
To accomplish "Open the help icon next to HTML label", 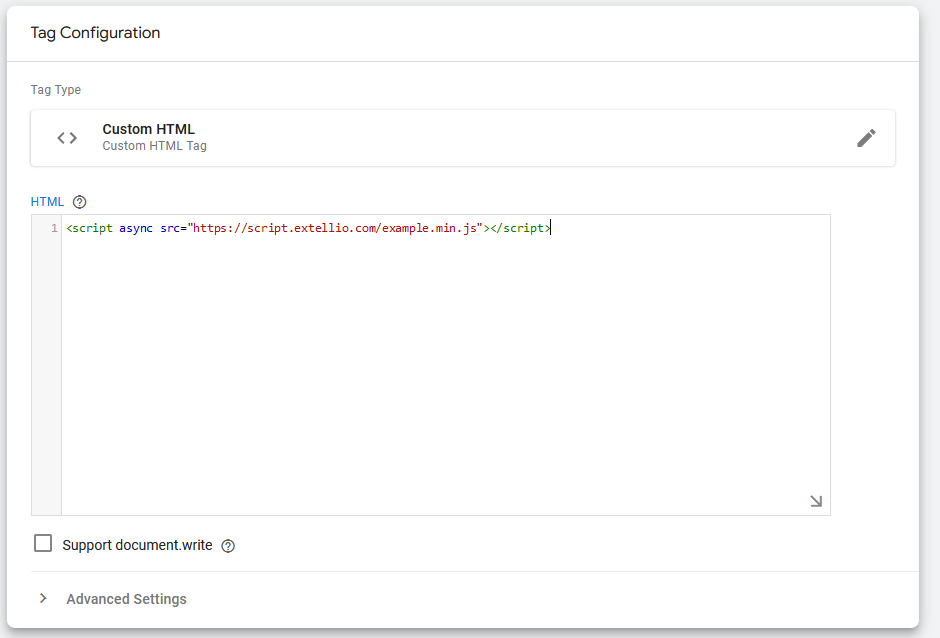I will point(80,202).
